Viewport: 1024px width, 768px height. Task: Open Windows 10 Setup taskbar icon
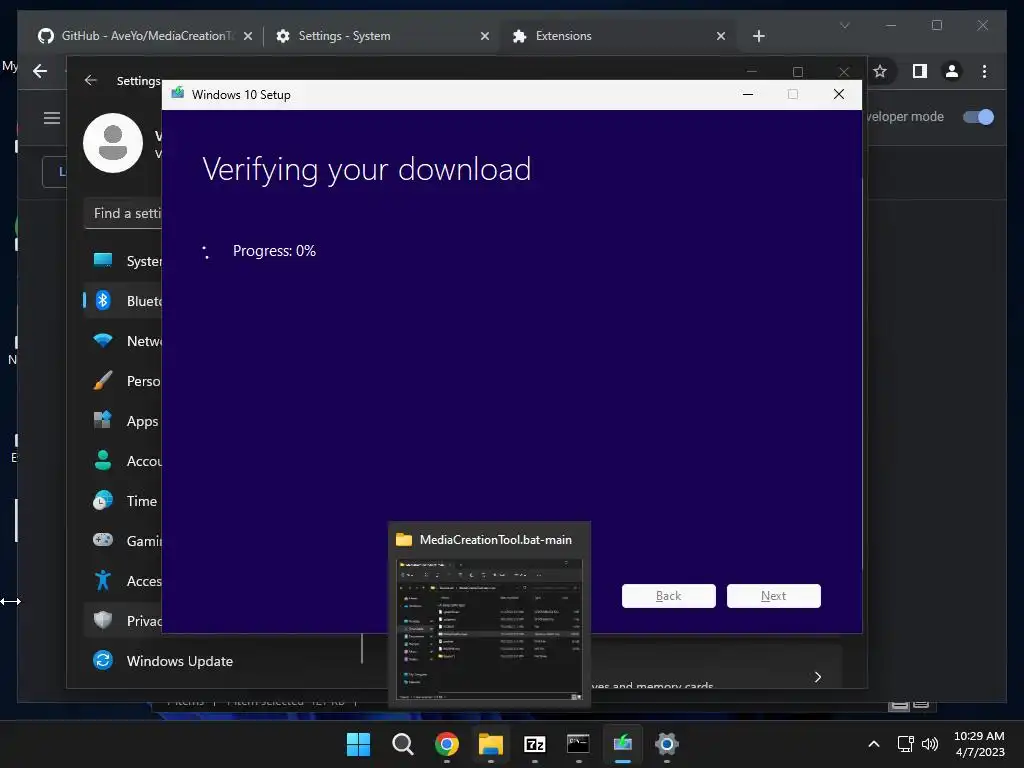point(622,744)
